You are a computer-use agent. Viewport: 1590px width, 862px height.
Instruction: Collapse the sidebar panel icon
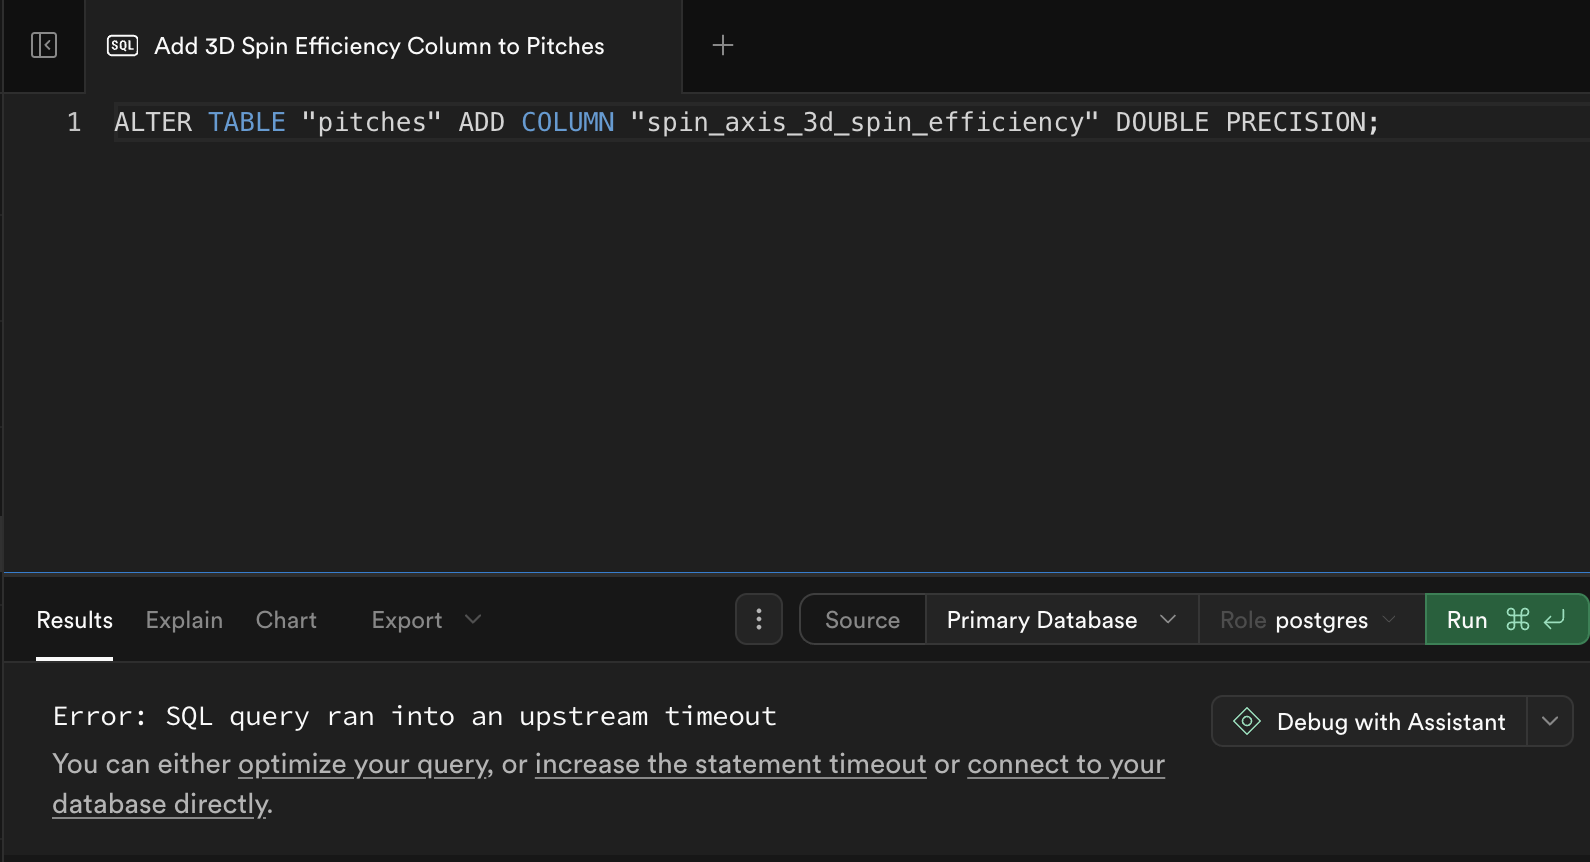pos(44,45)
